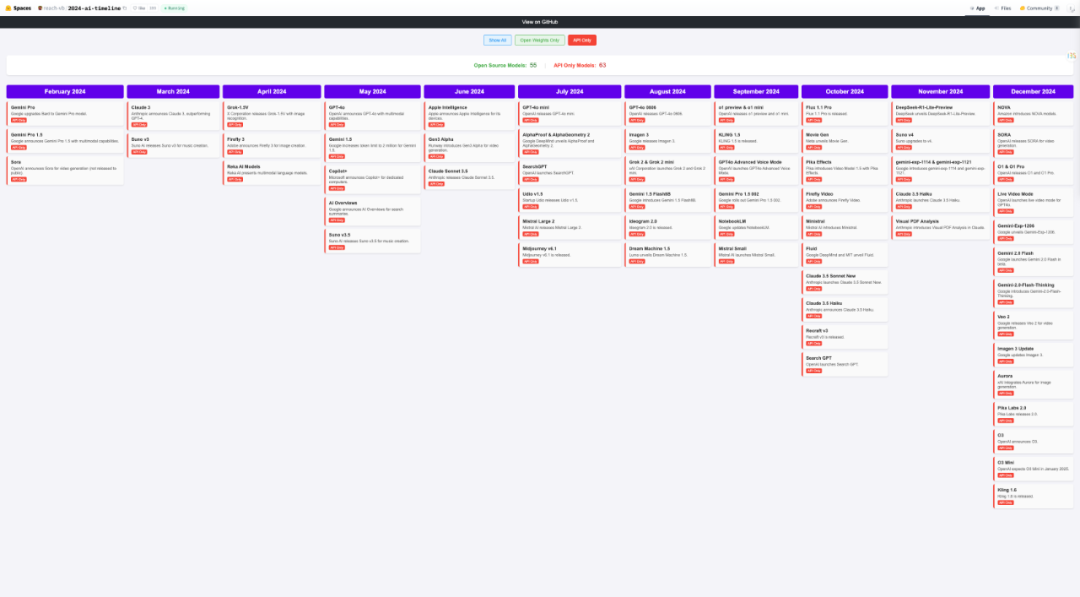The image size is (1080, 597).
Task: Click the November 2024 column header
Action: coord(940,91)
